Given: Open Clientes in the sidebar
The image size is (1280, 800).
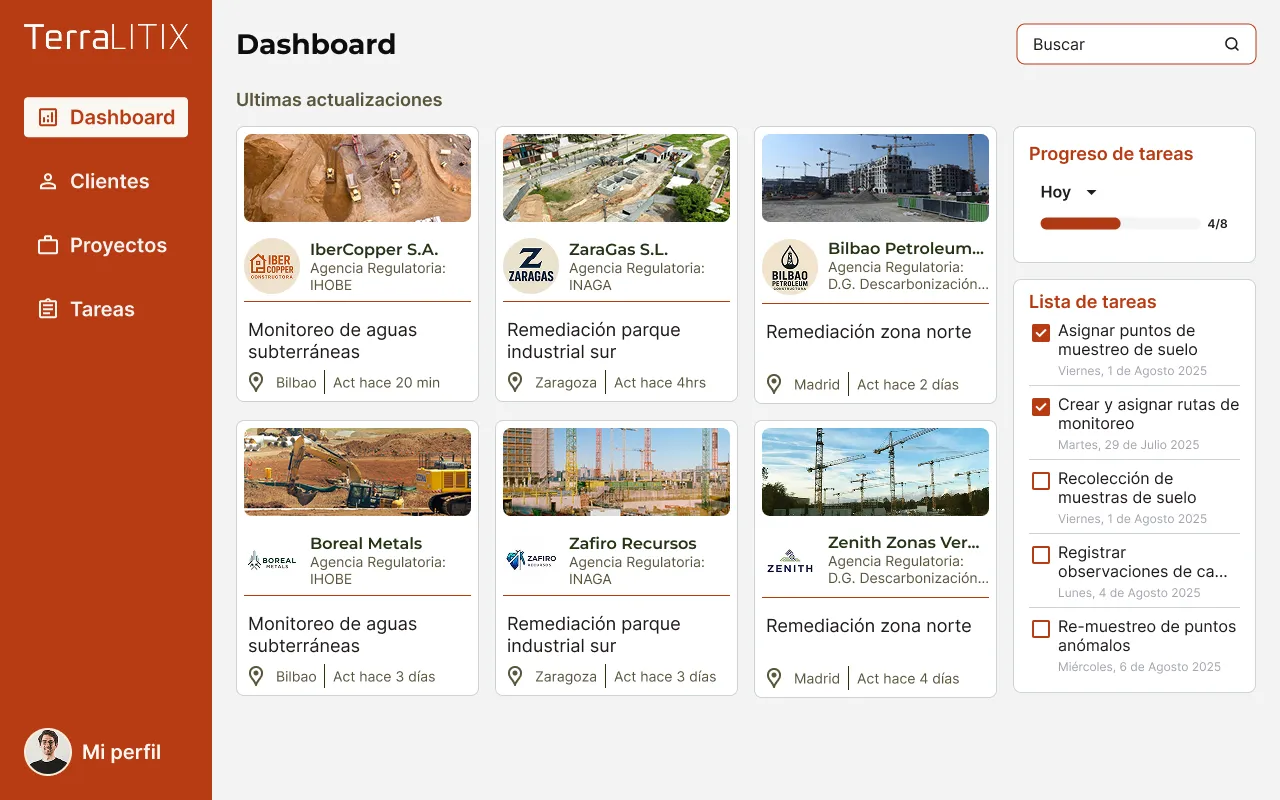Looking at the screenshot, I should click(108, 181).
